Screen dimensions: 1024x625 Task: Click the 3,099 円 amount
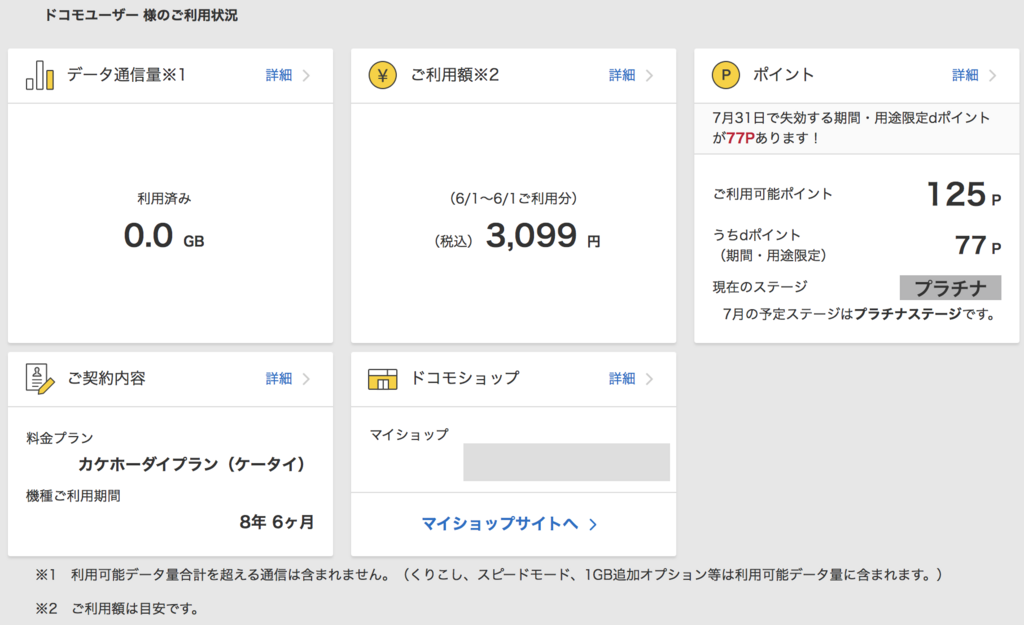(x=543, y=236)
